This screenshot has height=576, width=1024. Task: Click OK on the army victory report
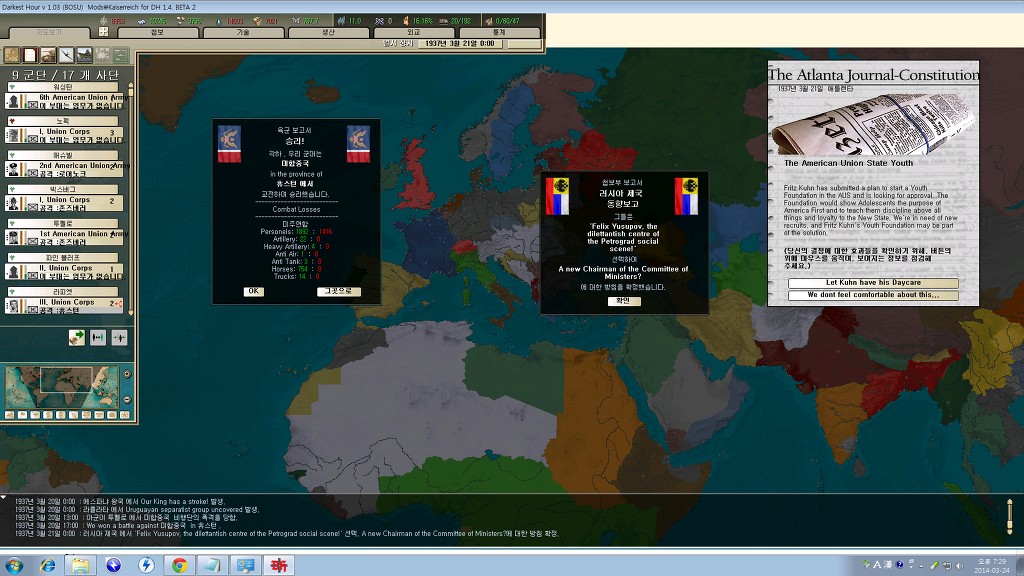point(253,291)
